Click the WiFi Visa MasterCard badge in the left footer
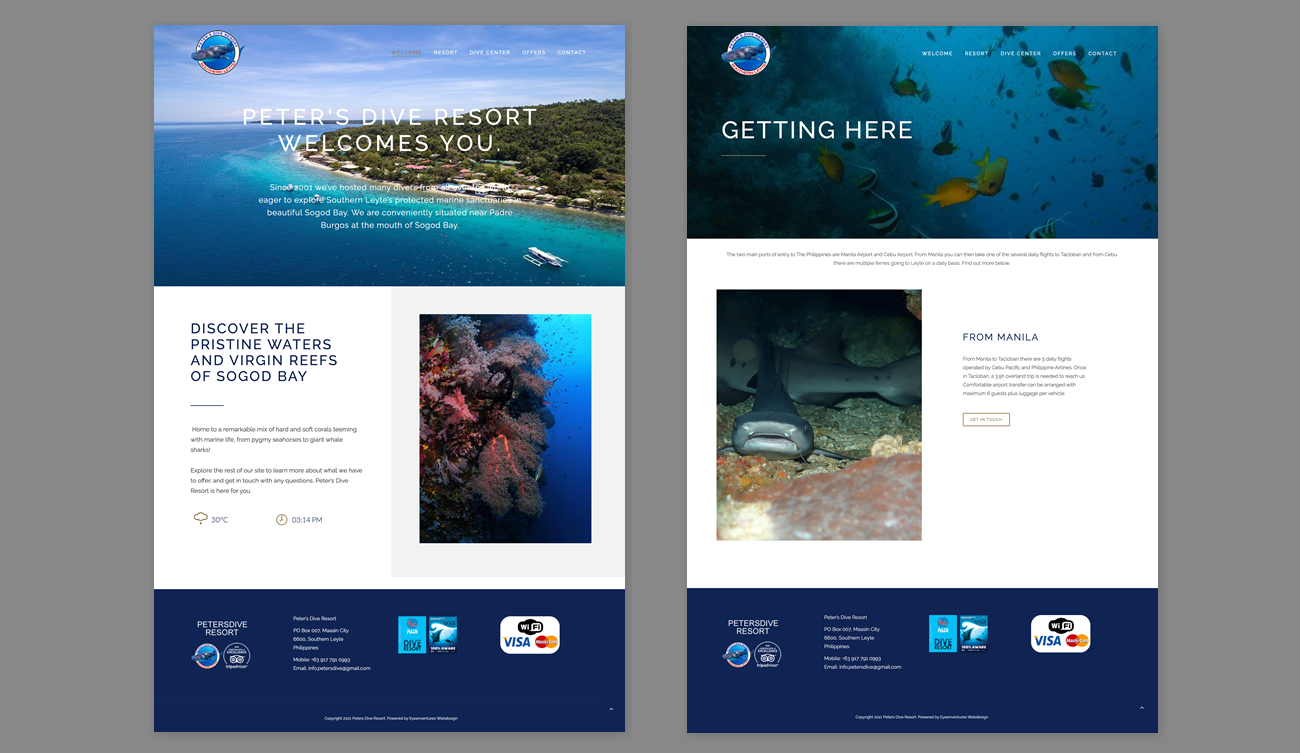Viewport: 1300px width, 753px height. (529, 635)
